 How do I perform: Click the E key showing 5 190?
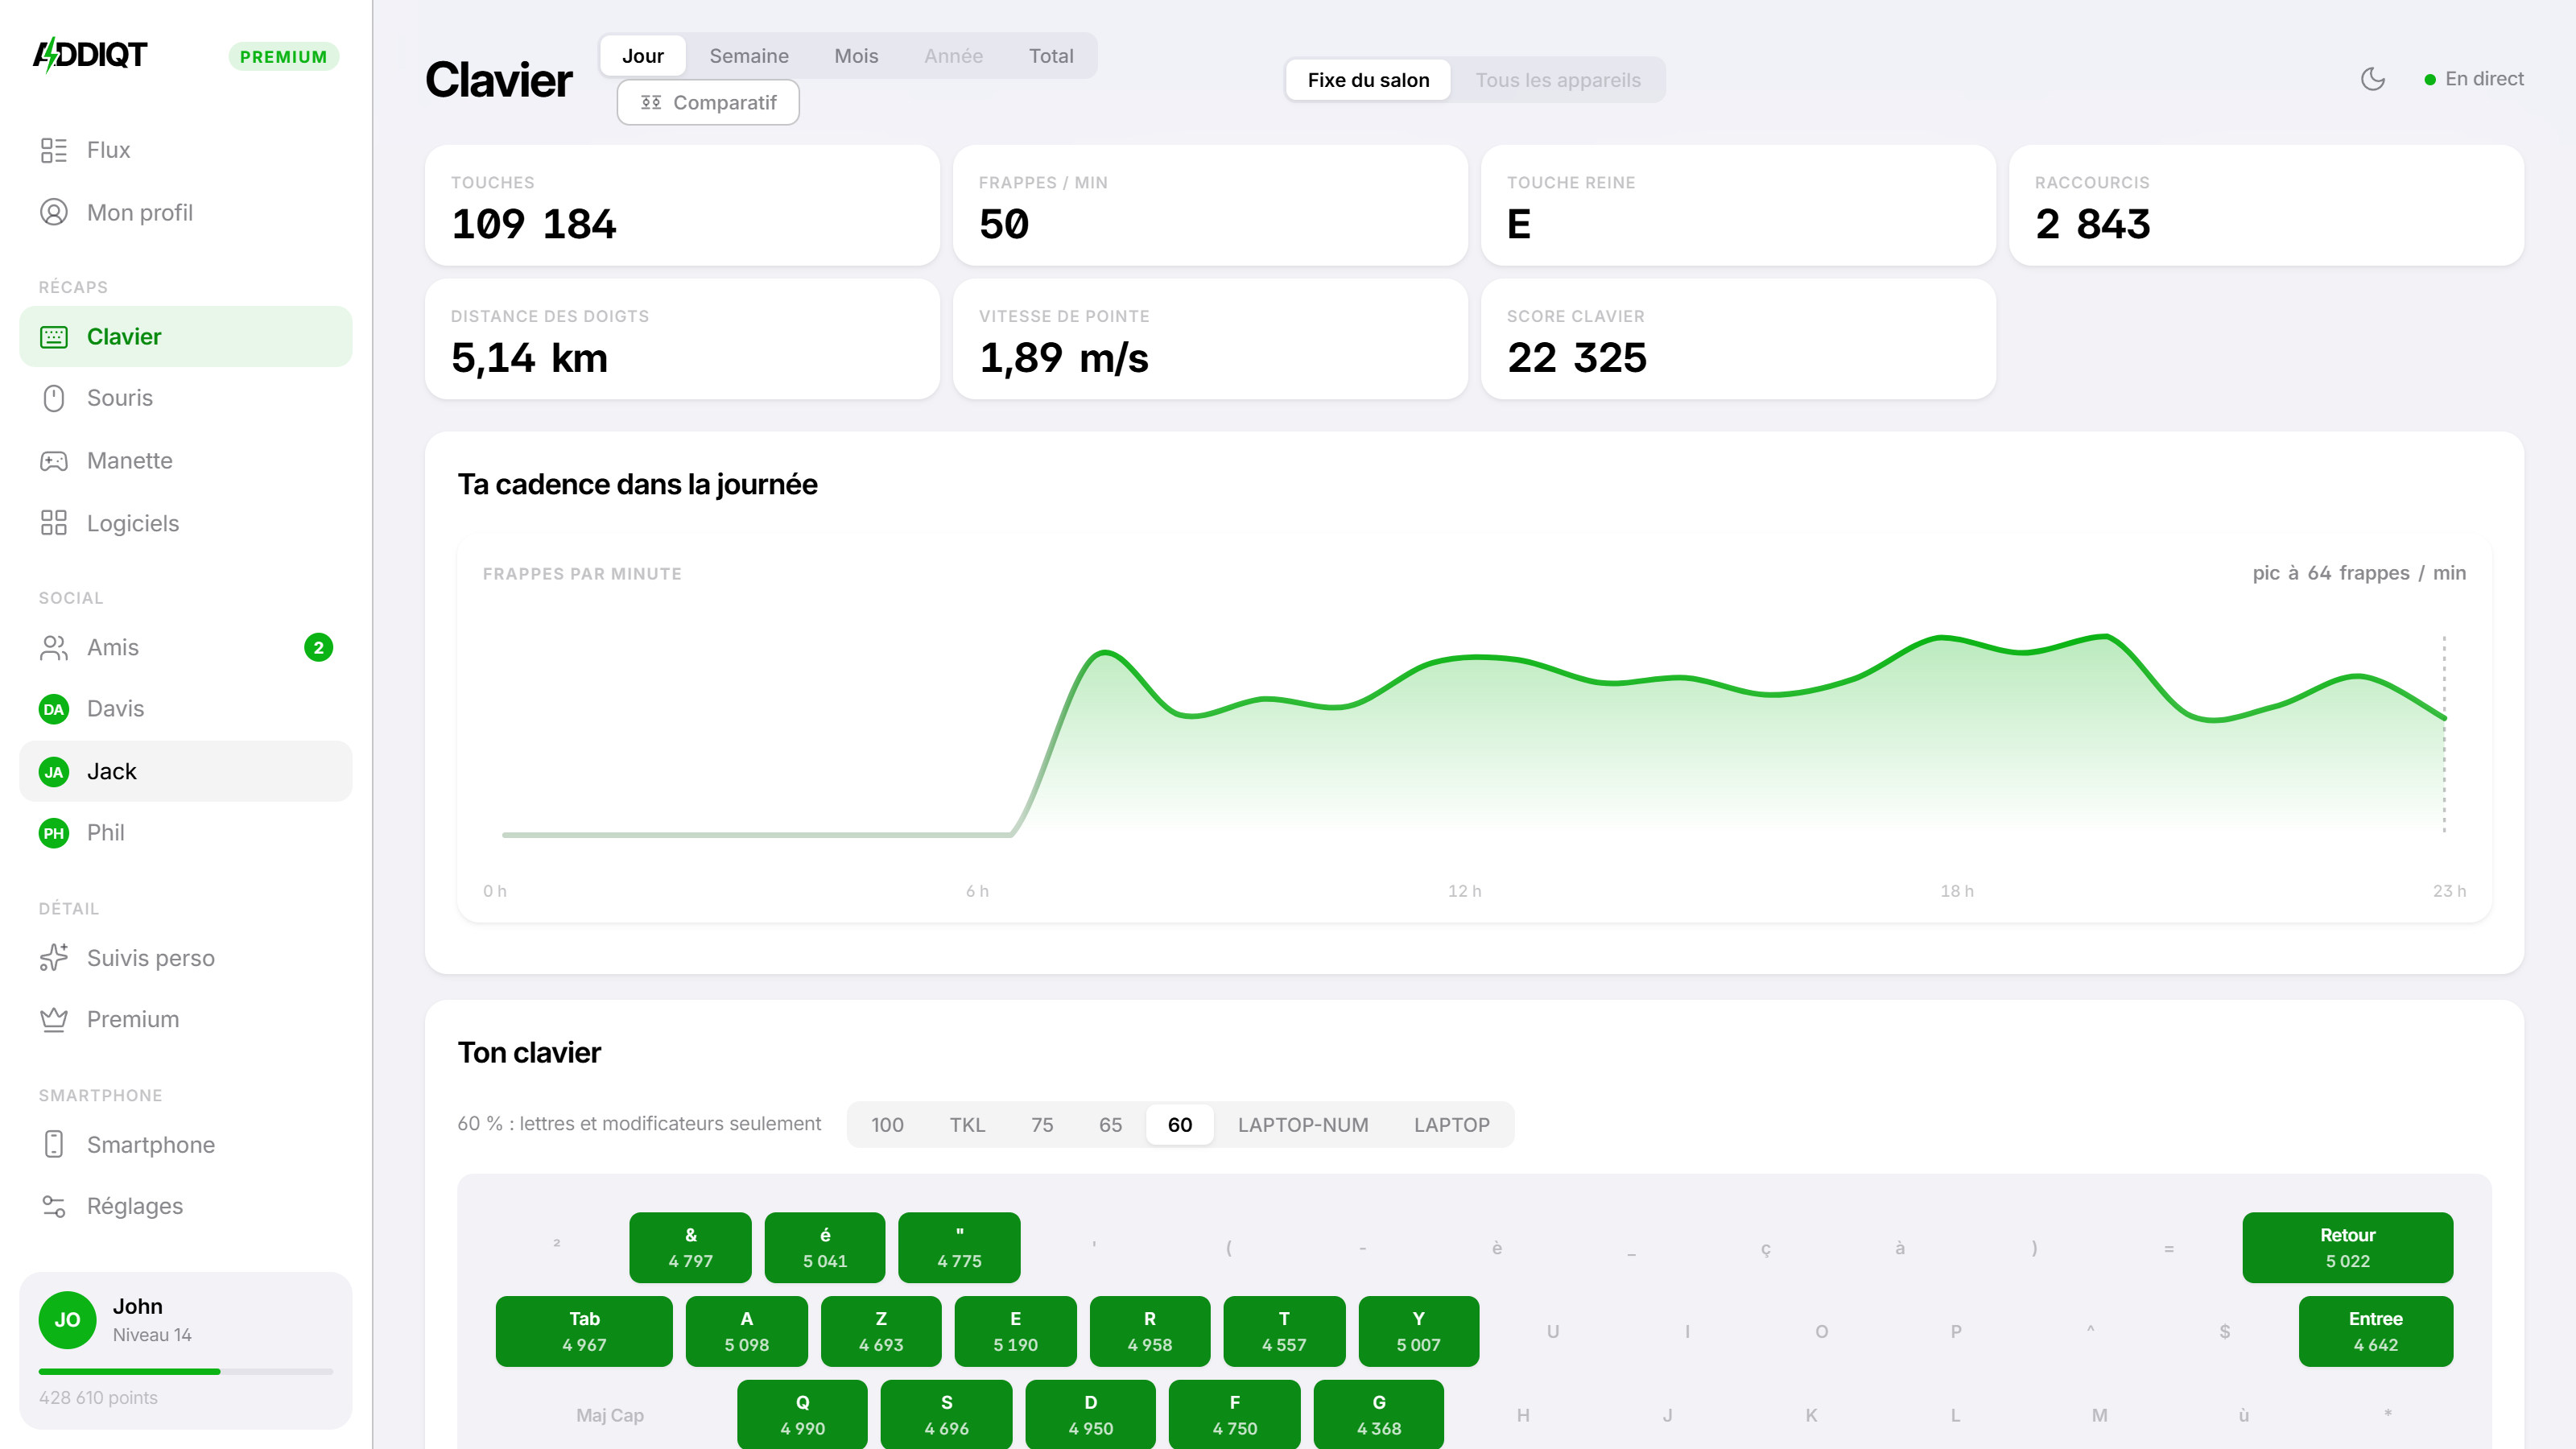pos(1015,1331)
